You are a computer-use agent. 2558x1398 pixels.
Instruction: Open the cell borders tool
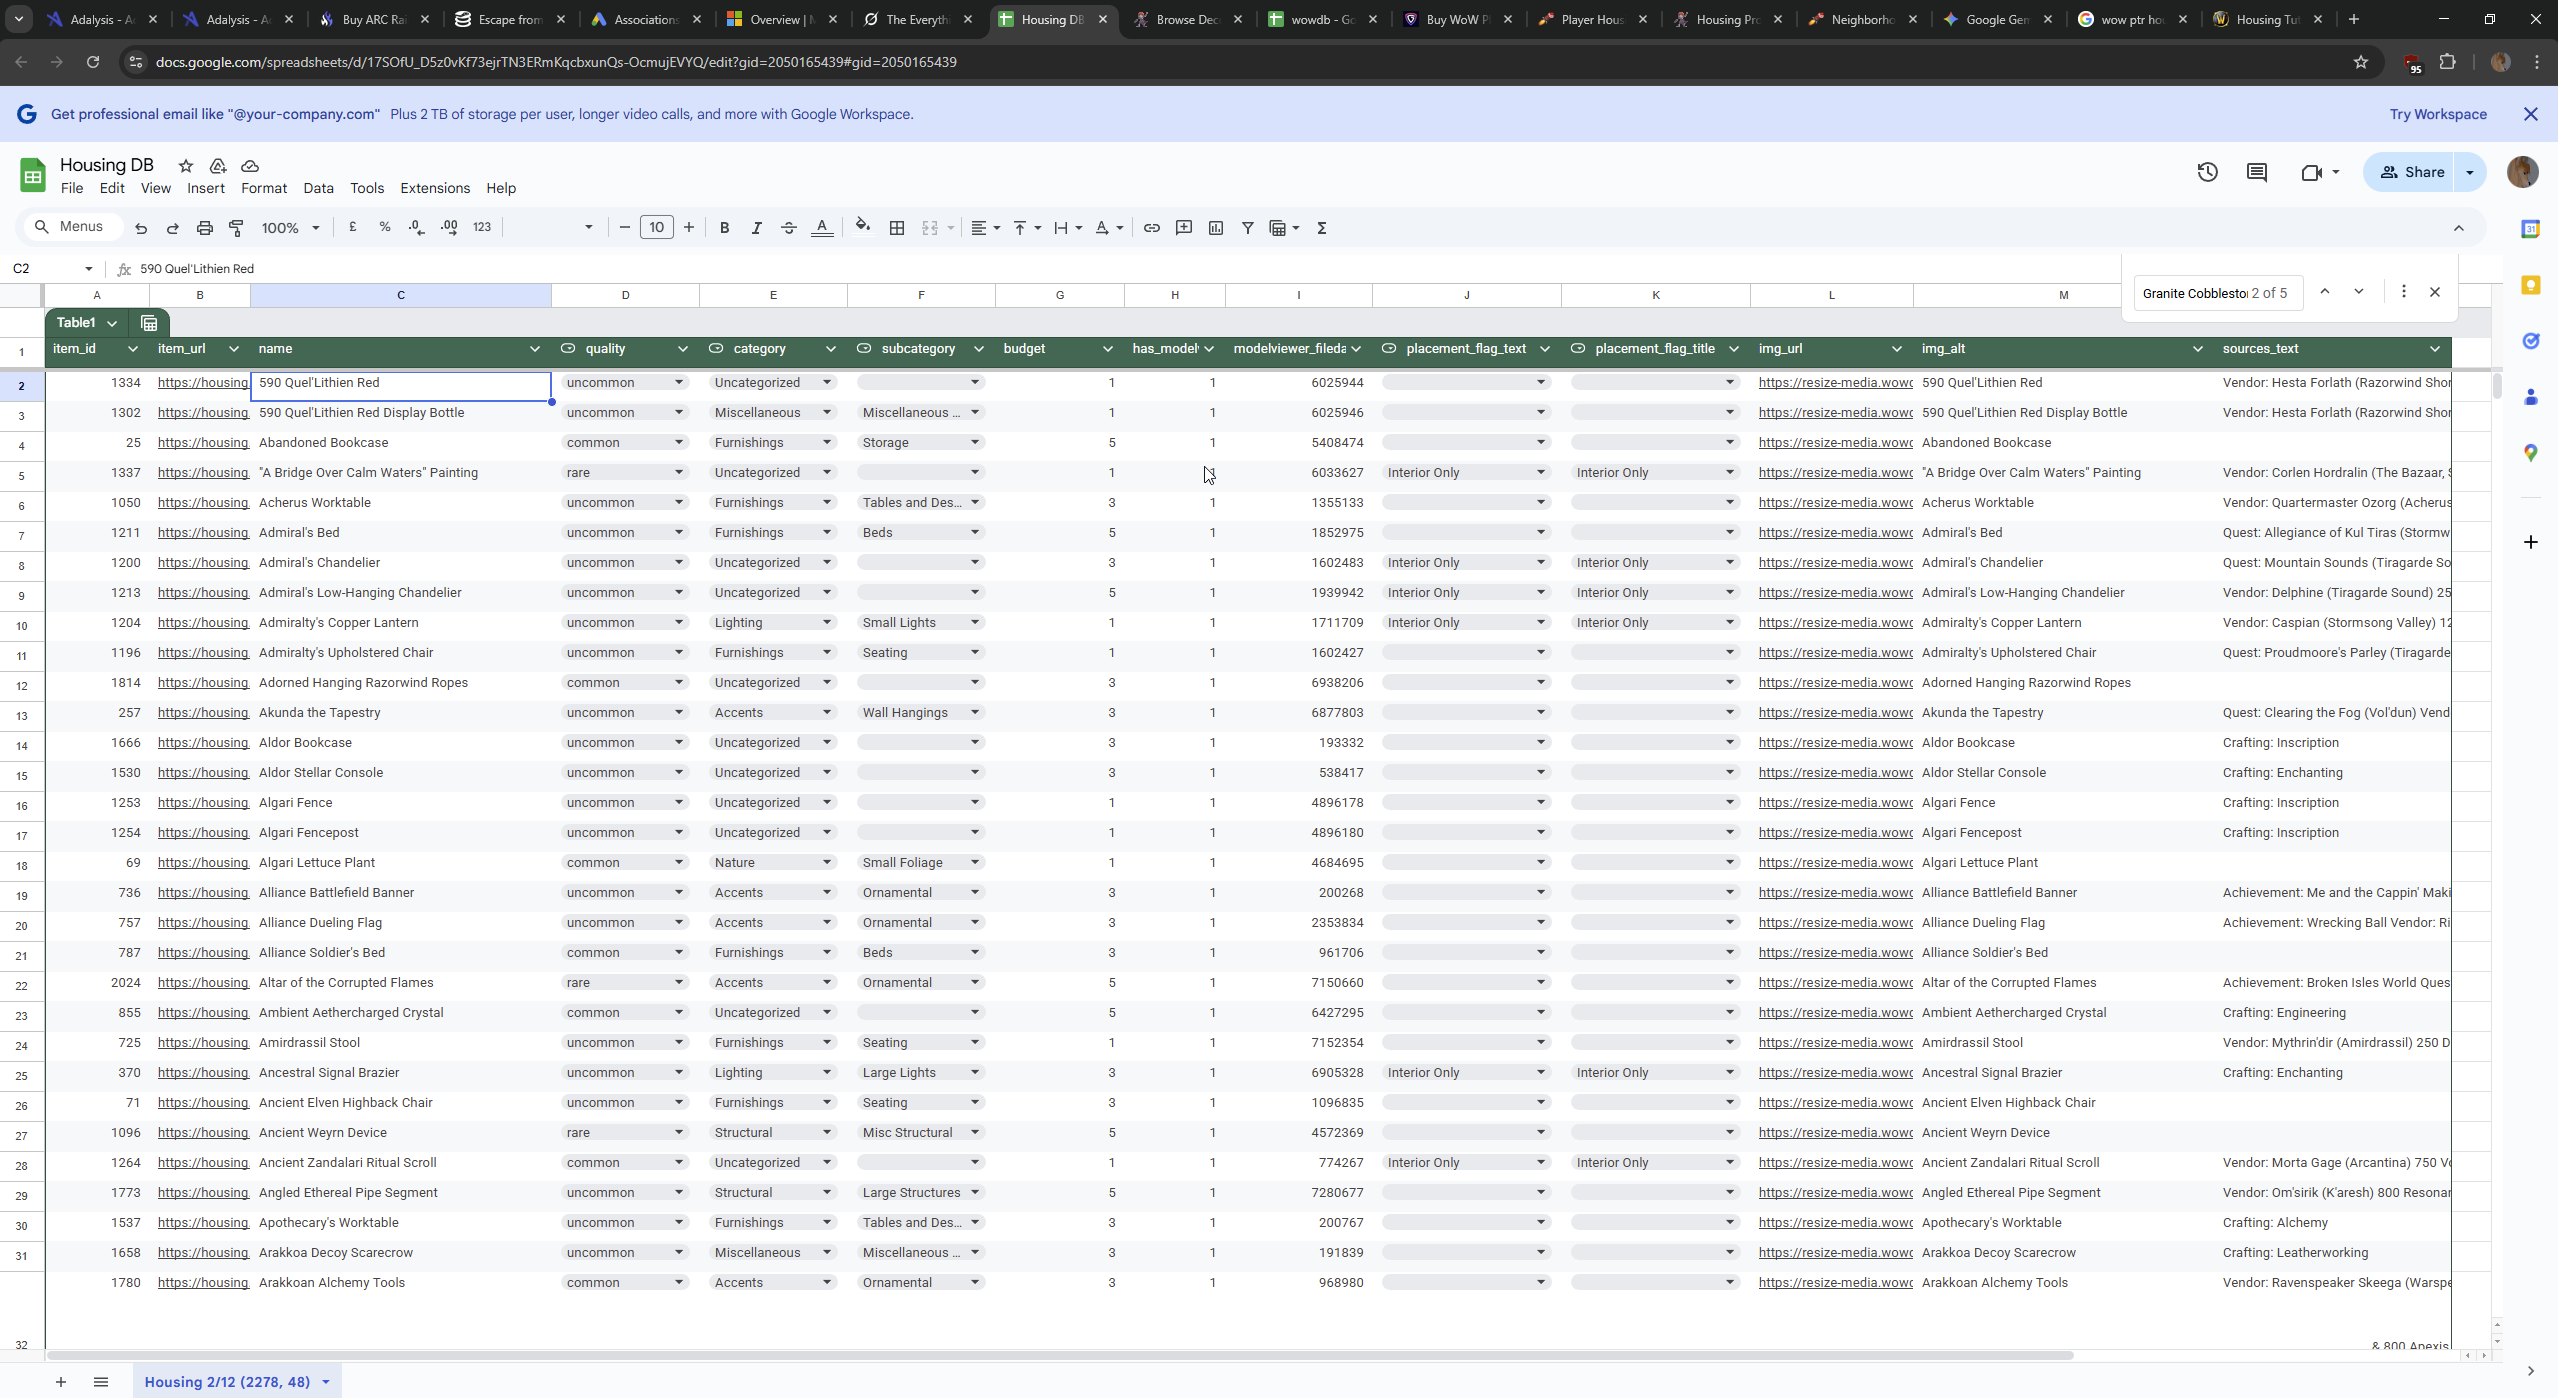897,228
